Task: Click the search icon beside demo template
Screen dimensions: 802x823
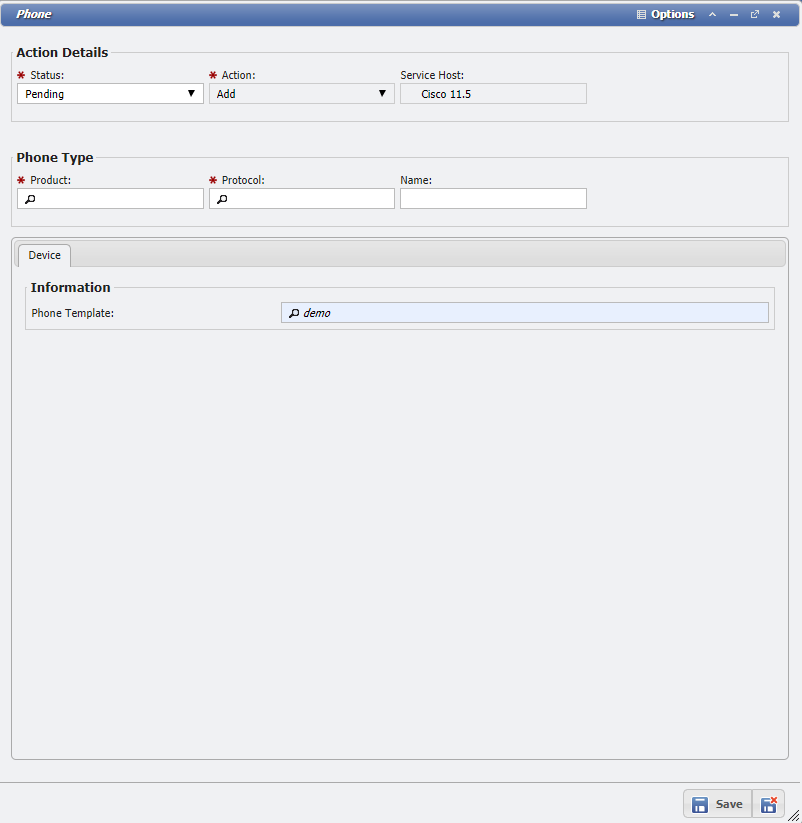Action: (x=294, y=314)
